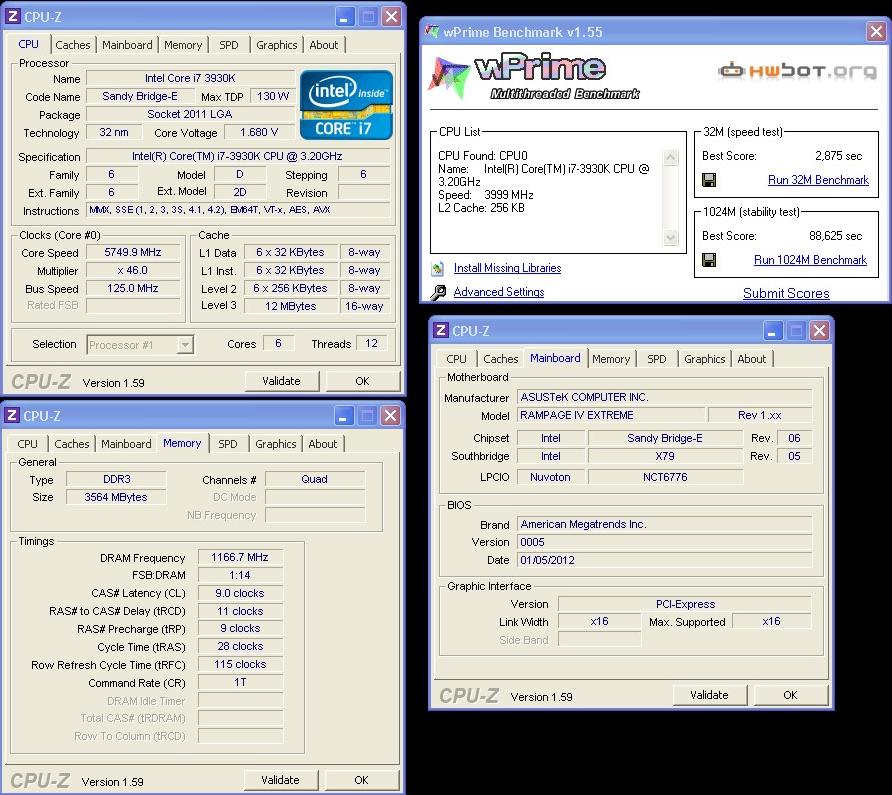This screenshot has width=892, height=795.
Task: Open SPD tab in top-left CPU-Z window
Action: (x=229, y=45)
